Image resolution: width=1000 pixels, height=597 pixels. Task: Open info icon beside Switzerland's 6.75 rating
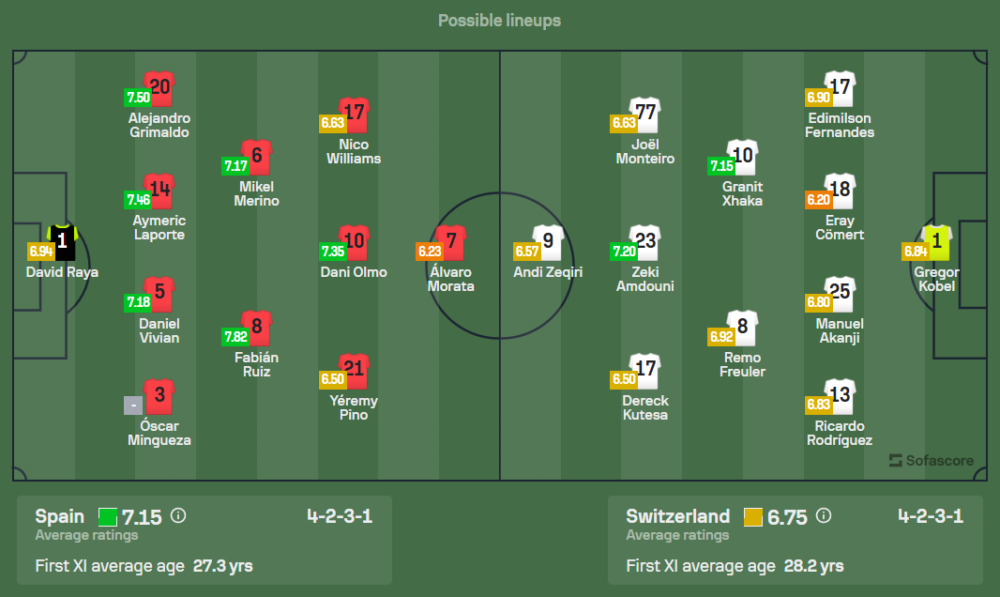pyautogui.click(x=823, y=516)
